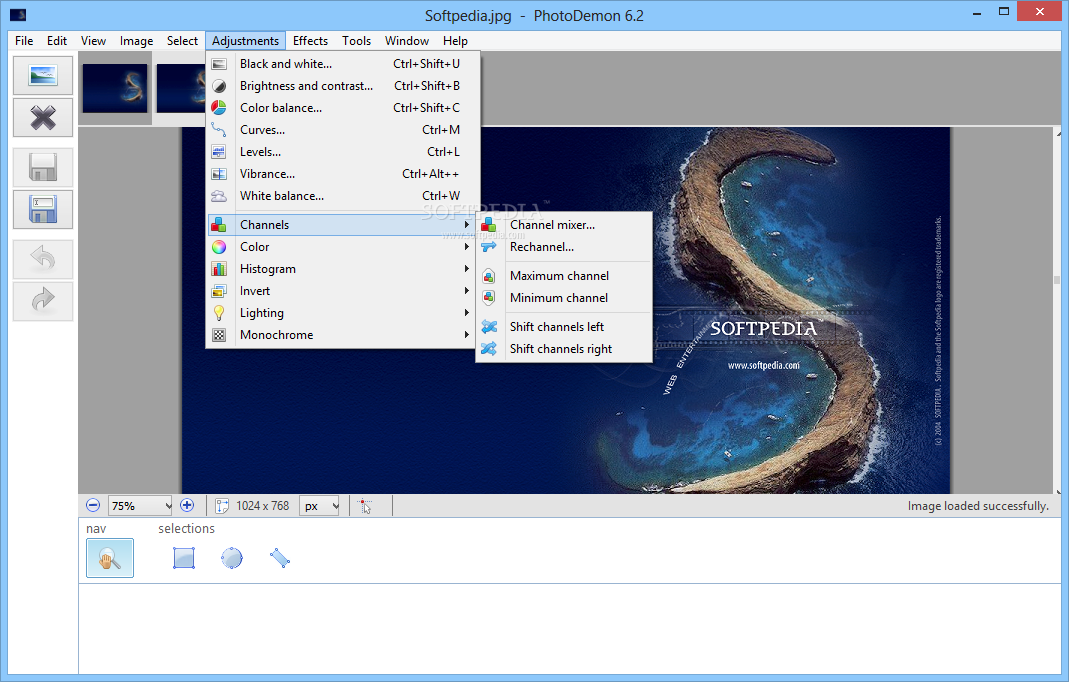Select Levels... menu entry
This screenshot has height=682, width=1069.
(343, 152)
